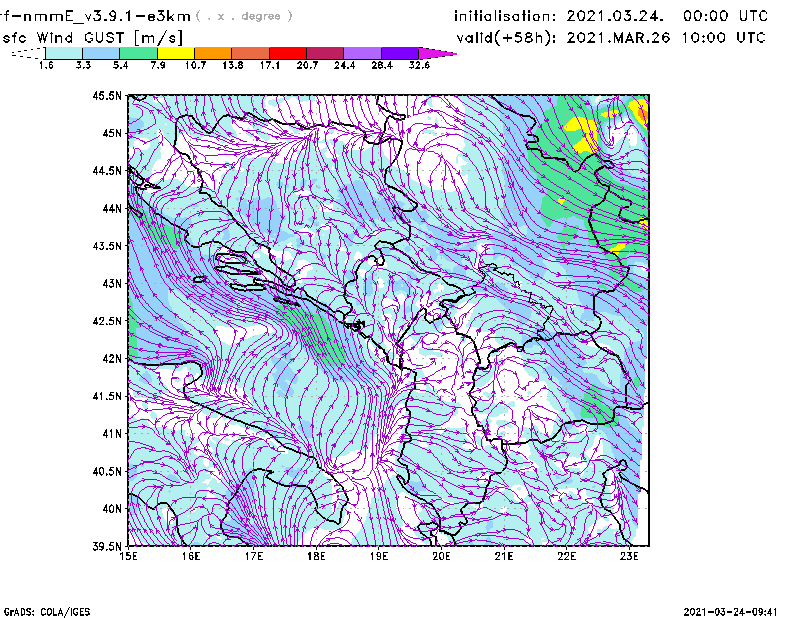The height and width of the screenshot is (618, 800).
Task: Click the legend value 20.7
Action: coord(307,65)
